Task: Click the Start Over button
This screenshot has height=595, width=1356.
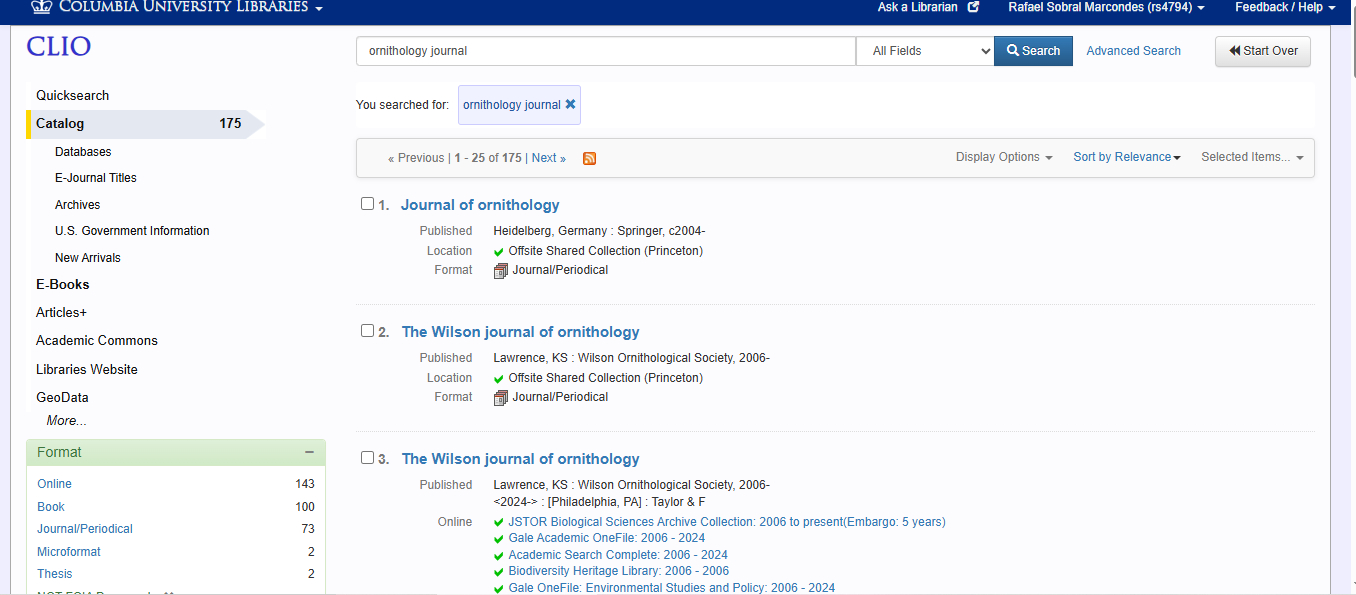Action: click(x=1262, y=51)
